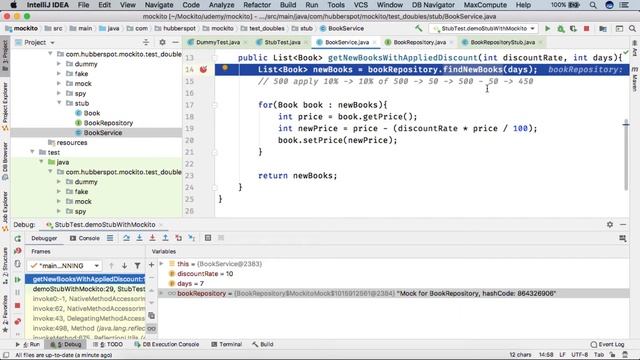Image resolution: width=640 pixels, height=360 pixels.
Task: Select next frame down arrow
Action: pyautogui.click(x=124, y=266)
